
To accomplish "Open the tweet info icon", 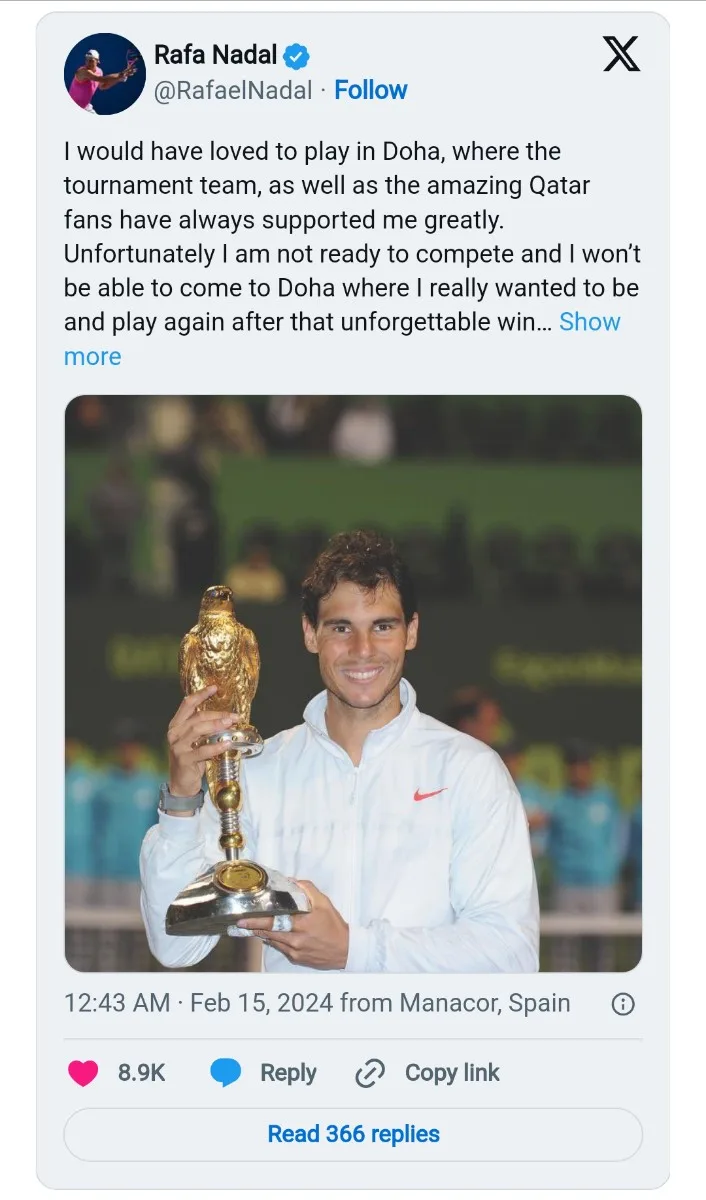I will point(622,1004).
